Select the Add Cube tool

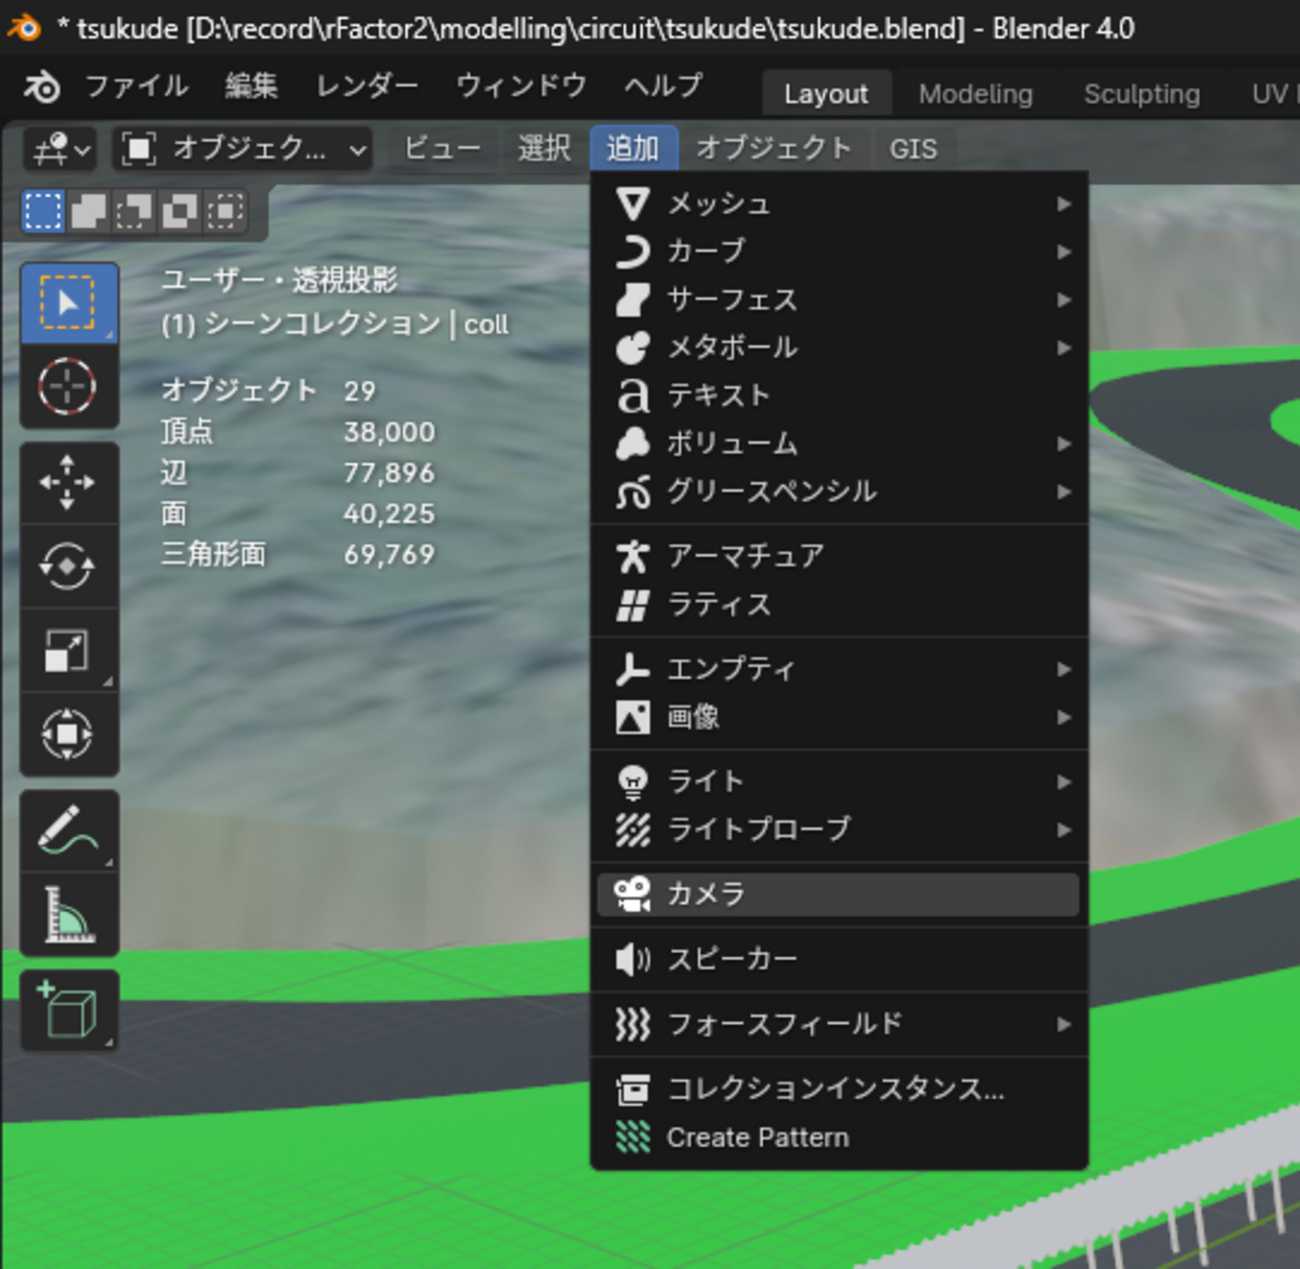(x=69, y=1011)
